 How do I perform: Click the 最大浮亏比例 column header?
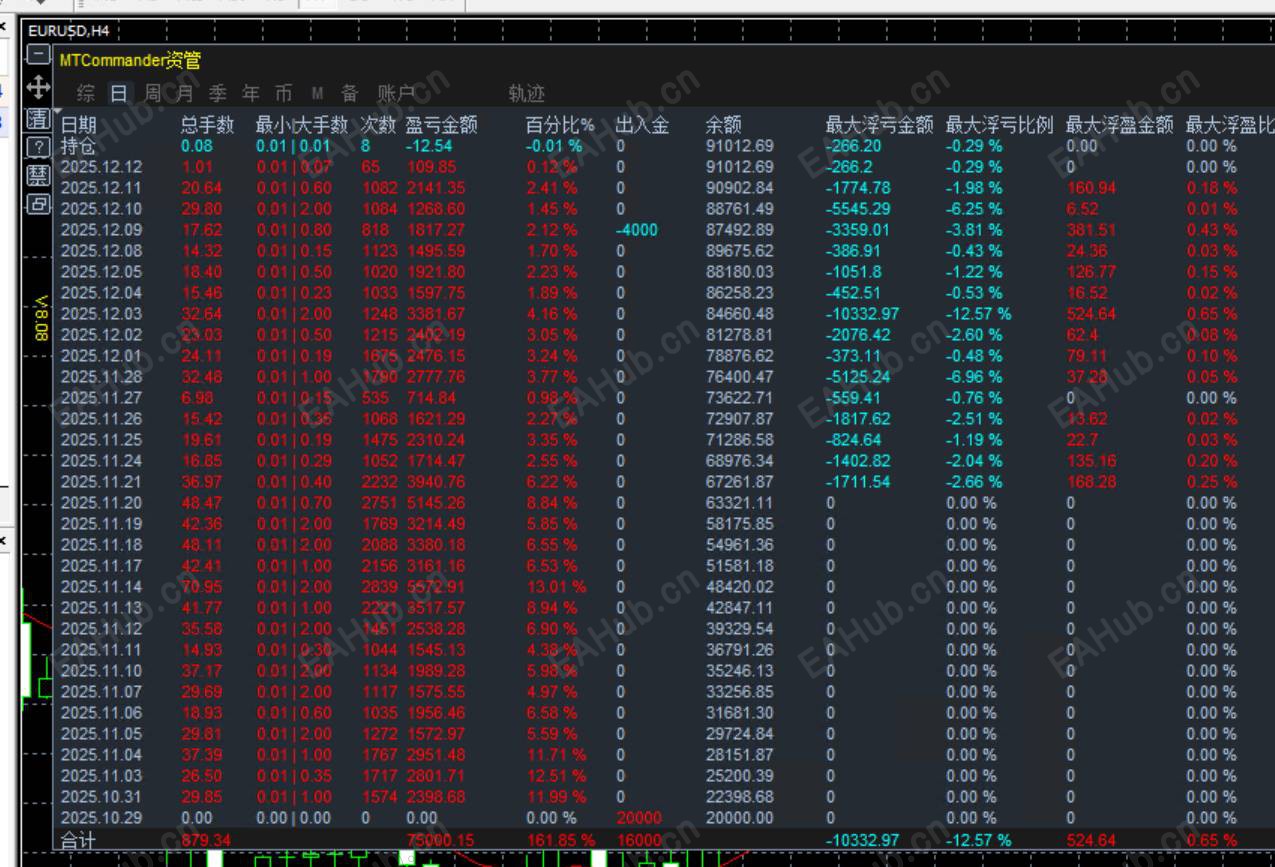[999, 125]
